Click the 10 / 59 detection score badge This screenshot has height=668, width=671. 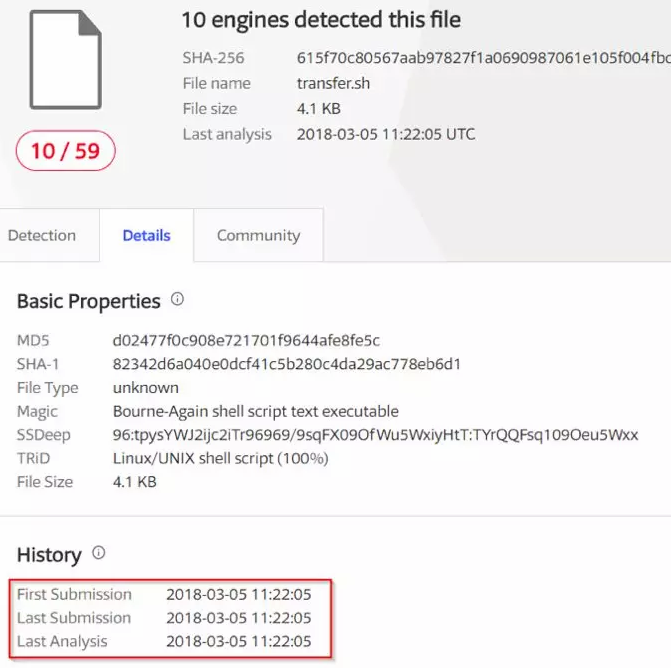tap(66, 151)
